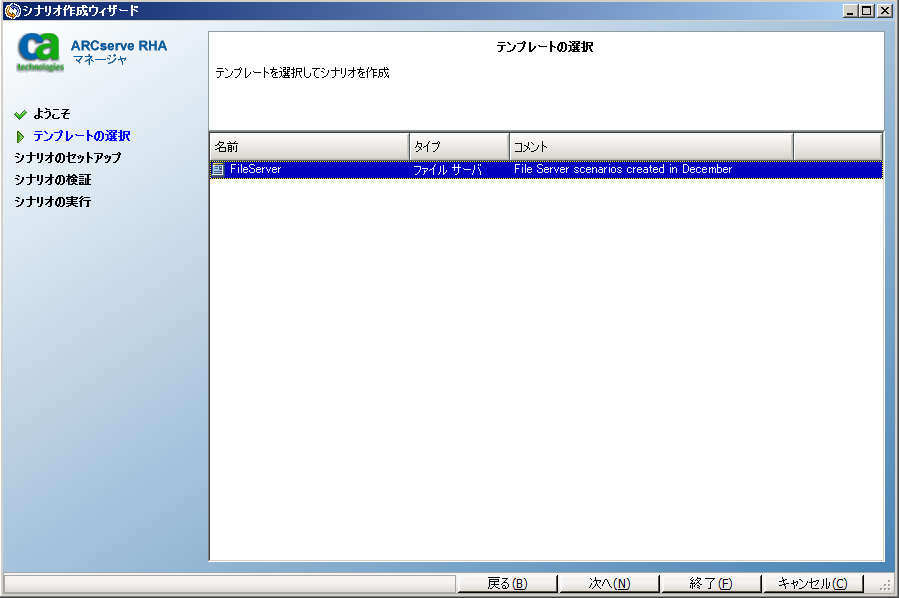899x598 pixels.
Task: Maximize the wizard window
Action: (867, 10)
